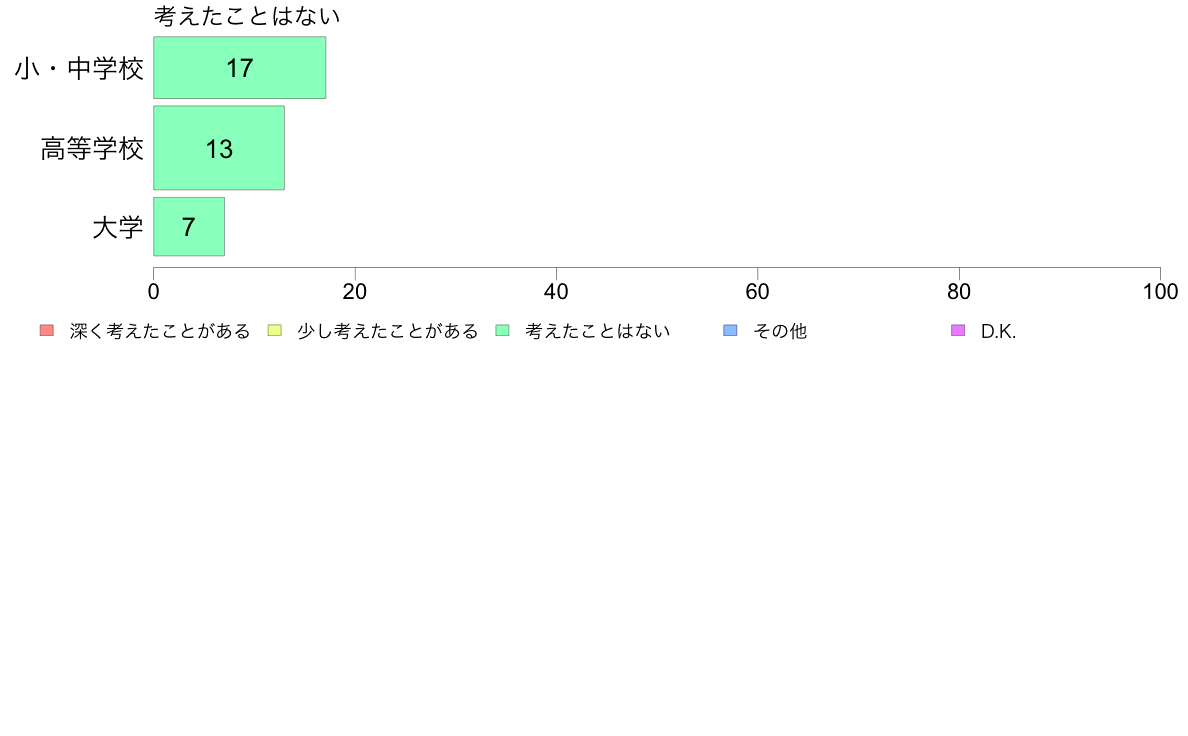
Task: Click the D.K. legend label
Action: click(x=998, y=331)
